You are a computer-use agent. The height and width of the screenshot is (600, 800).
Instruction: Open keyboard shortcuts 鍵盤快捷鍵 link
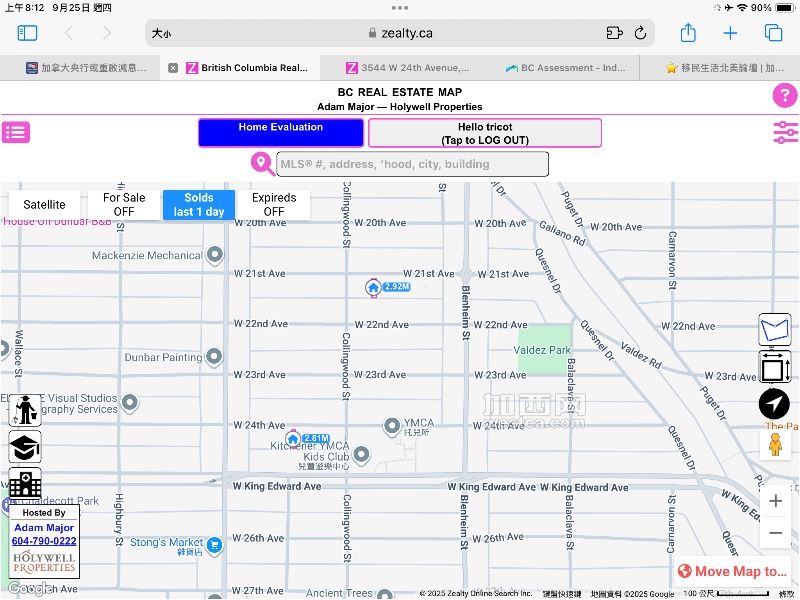tap(562, 594)
